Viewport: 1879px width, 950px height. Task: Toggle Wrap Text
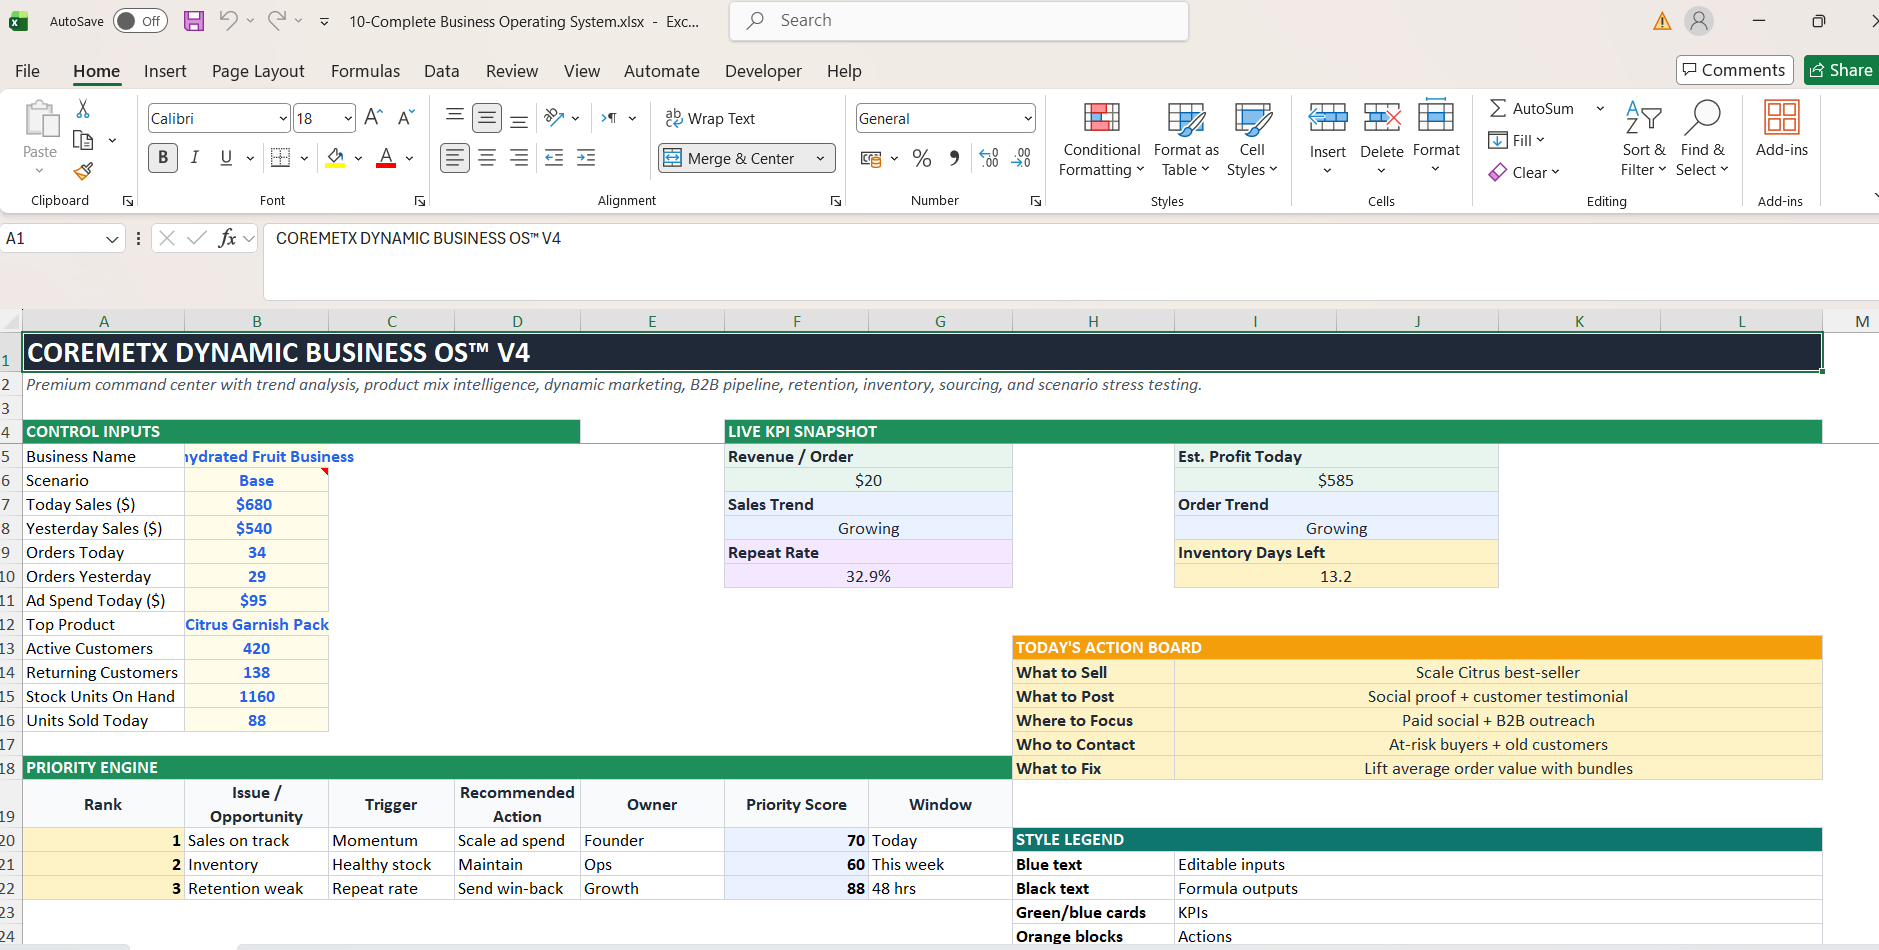710,118
